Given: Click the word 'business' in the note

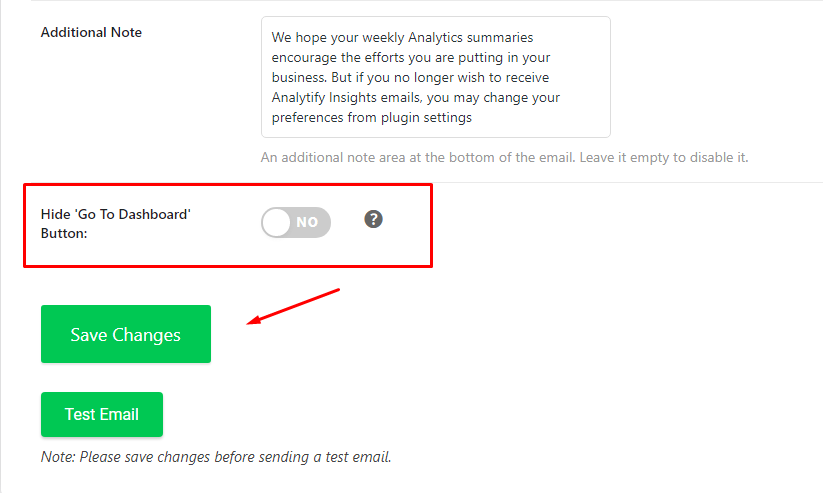Looking at the screenshot, I should pyautogui.click(x=299, y=77).
